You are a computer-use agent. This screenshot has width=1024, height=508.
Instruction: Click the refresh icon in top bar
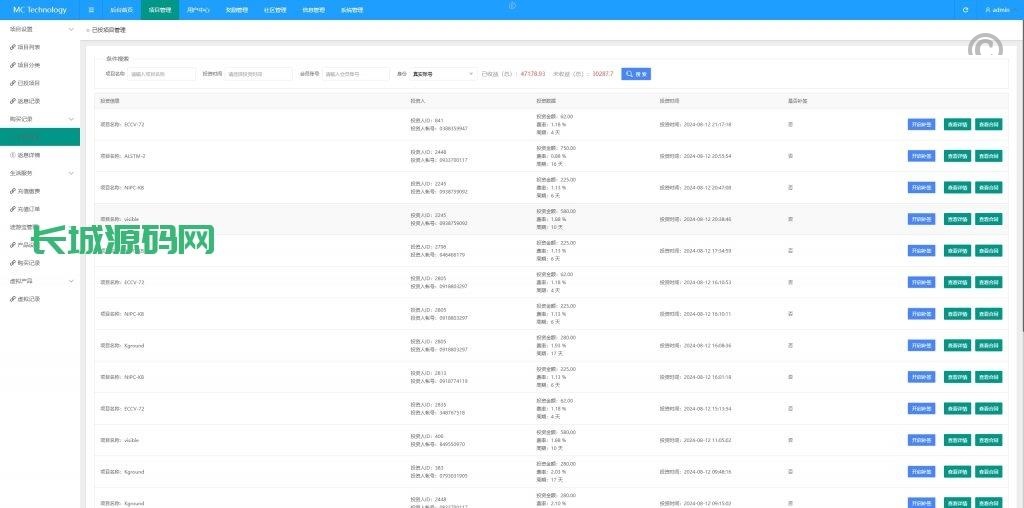tap(965, 10)
